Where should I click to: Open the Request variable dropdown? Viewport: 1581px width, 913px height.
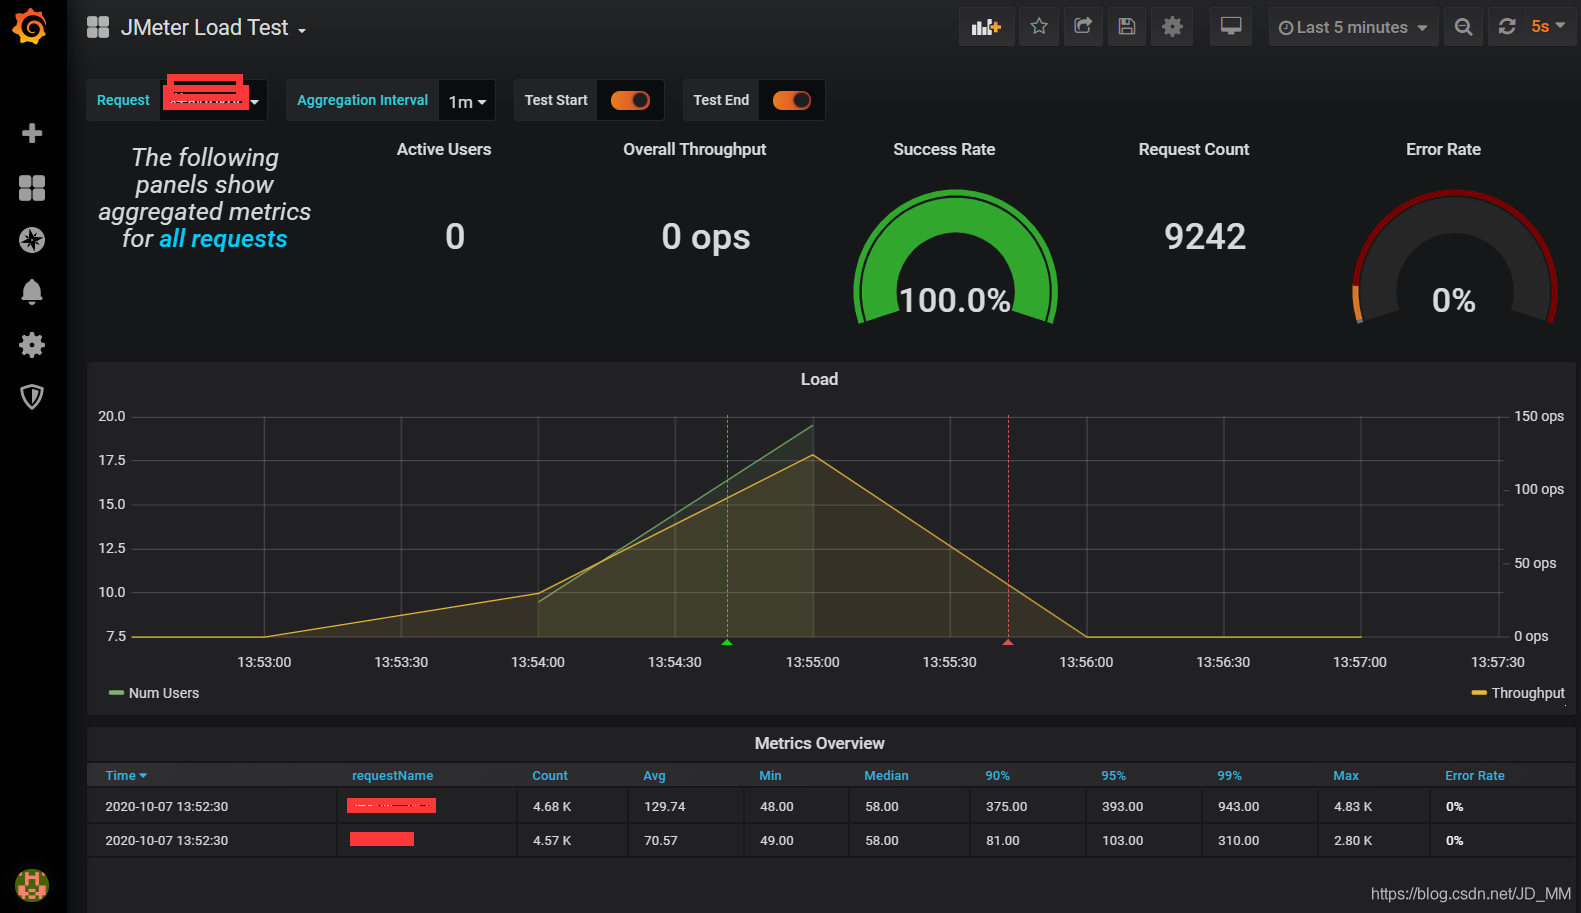pyautogui.click(x=213, y=100)
